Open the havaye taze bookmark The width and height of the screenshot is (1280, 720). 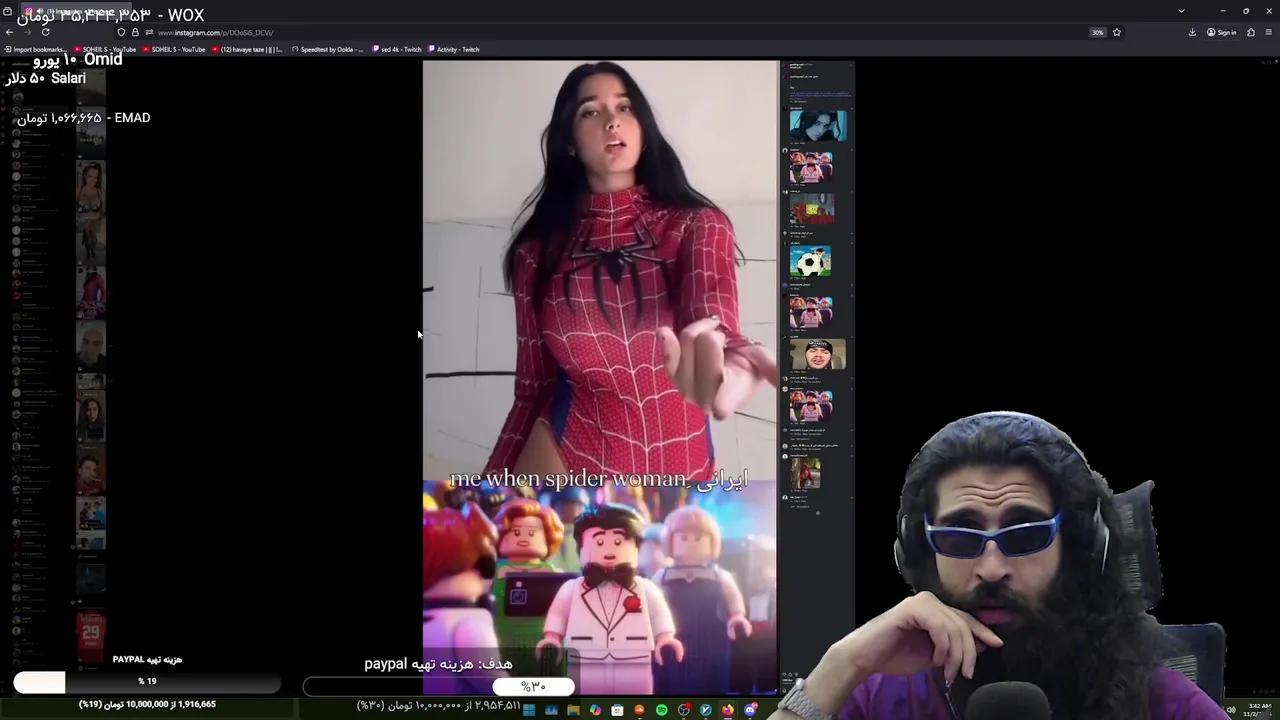coord(247,49)
